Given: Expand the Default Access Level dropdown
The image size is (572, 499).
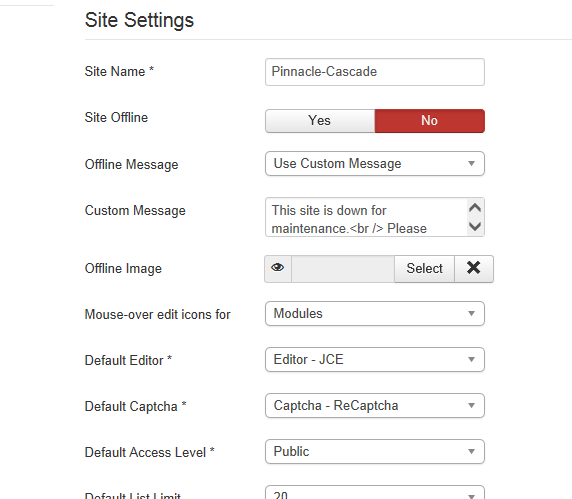Looking at the screenshot, I should coord(375,451).
